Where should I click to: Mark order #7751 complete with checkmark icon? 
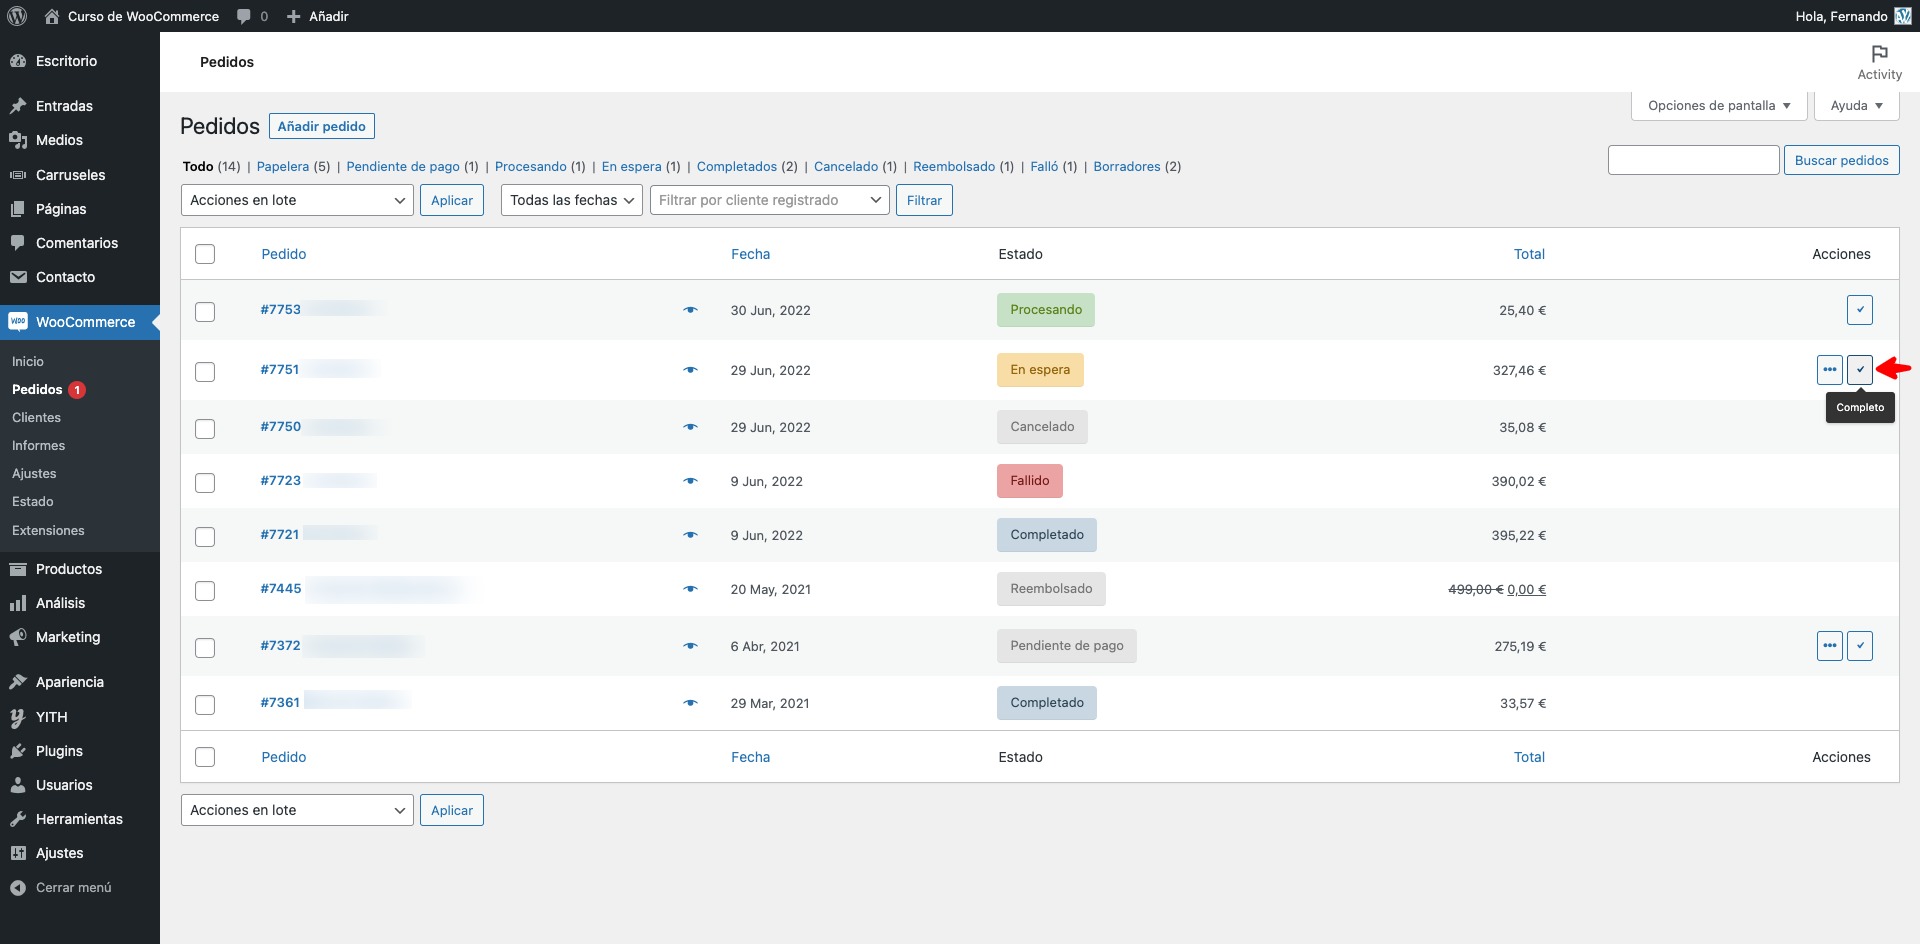[x=1860, y=370]
